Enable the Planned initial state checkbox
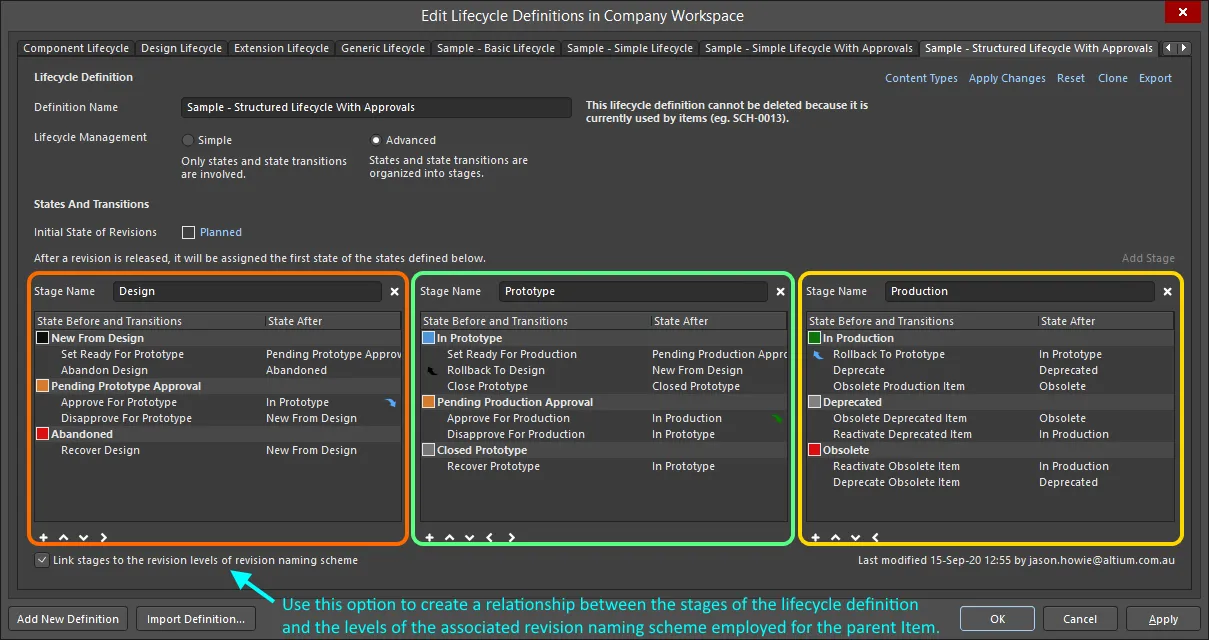Screen dimensions: 1209x640 point(188,232)
